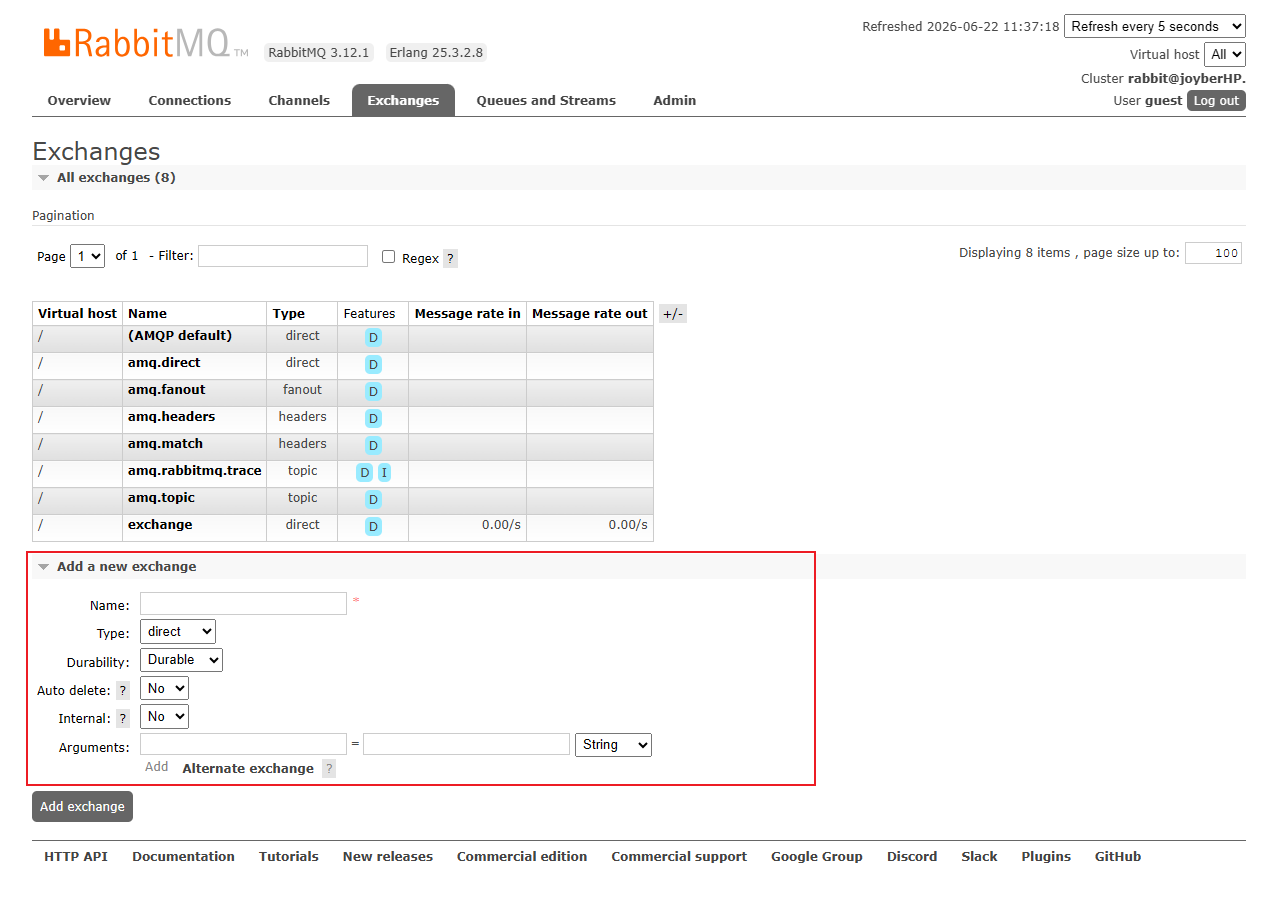
Task: Go to Queues and Streams tab
Action: coord(546,100)
